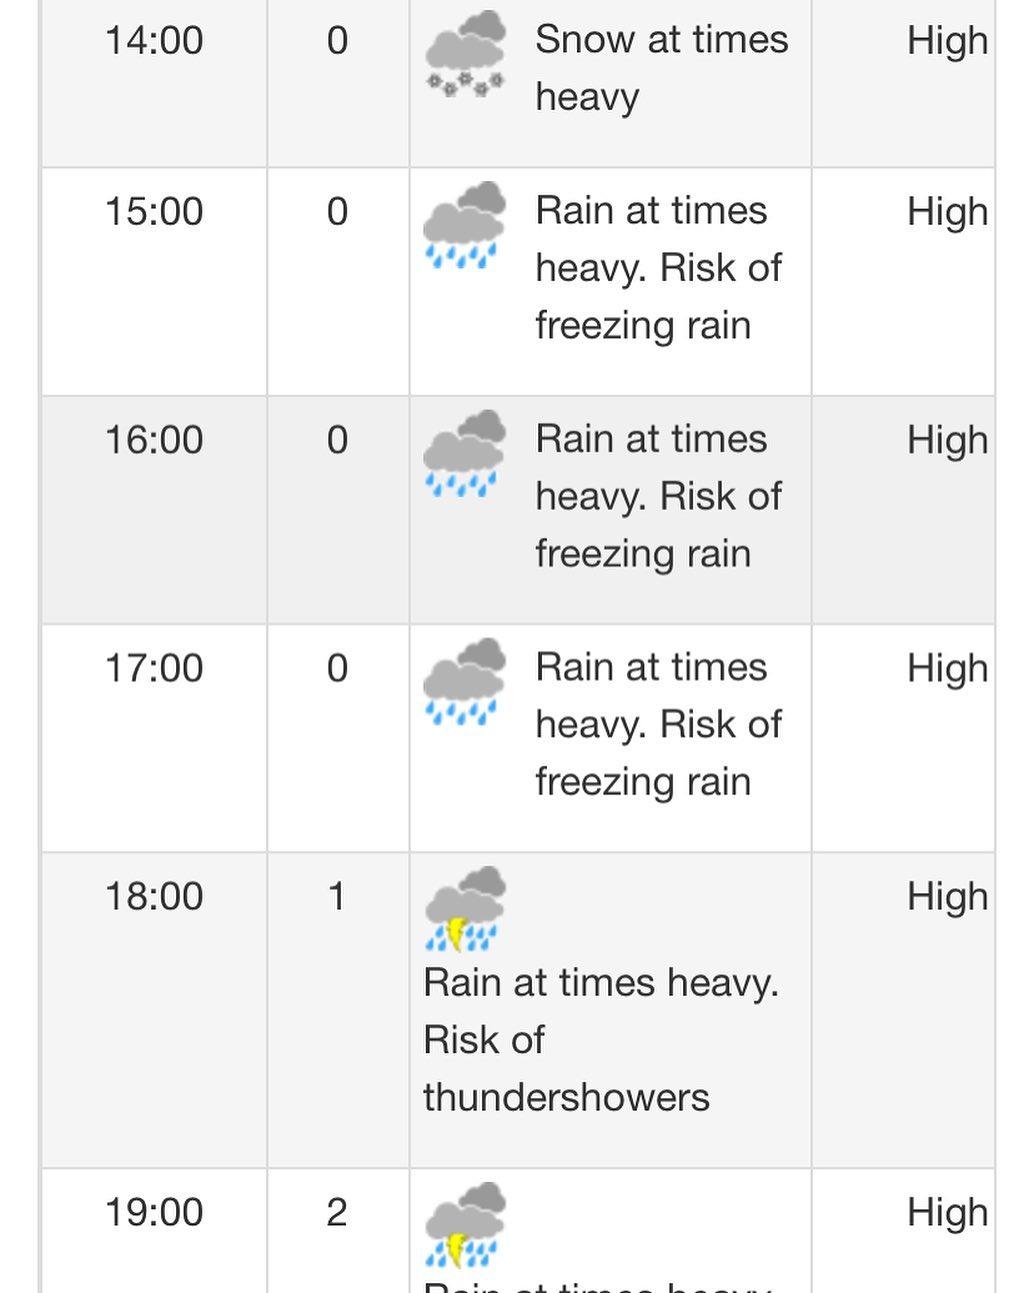Select the 14:00 time cell
Screen dimensions: 1034x1293
point(154,41)
